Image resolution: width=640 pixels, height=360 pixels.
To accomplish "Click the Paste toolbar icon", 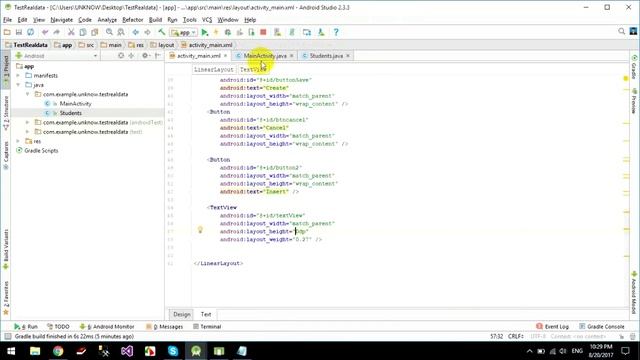I will pyautogui.click(x=95, y=32).
